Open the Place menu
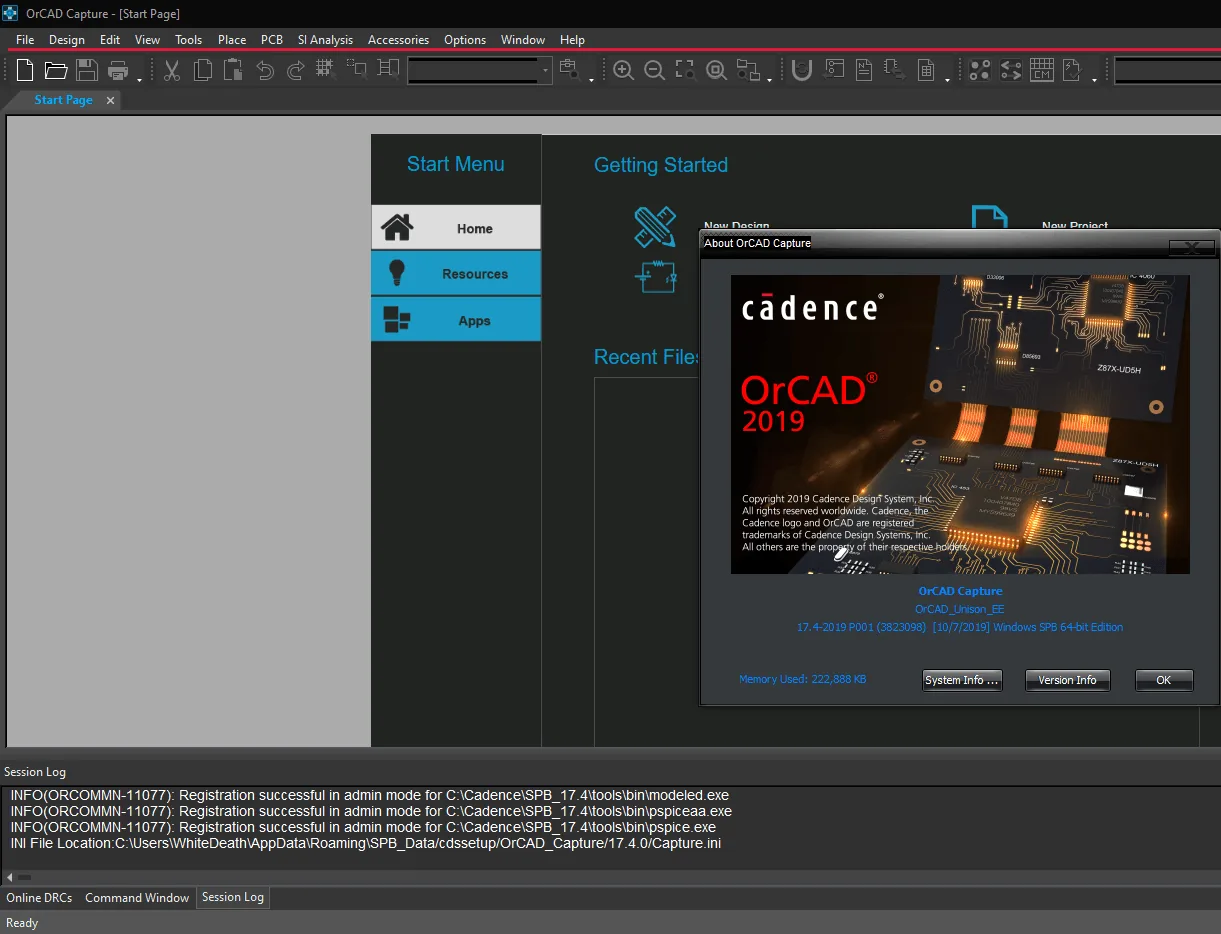The height and width of the screenshot is (934, 1221). (x=232, y=40)
